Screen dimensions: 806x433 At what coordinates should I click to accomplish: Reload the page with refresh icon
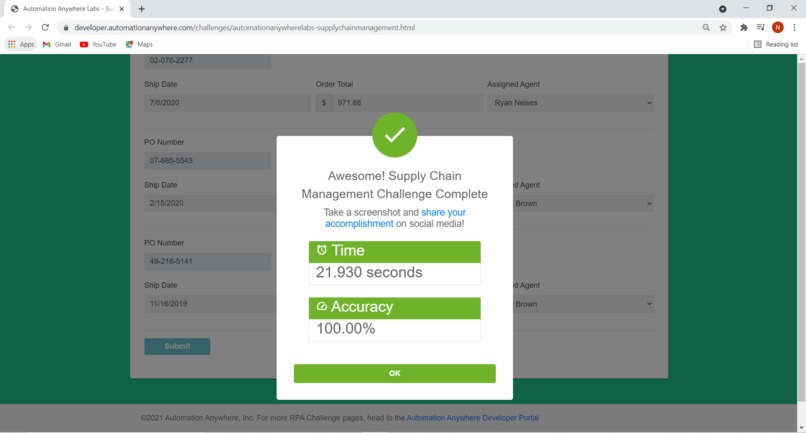(45, 27)
